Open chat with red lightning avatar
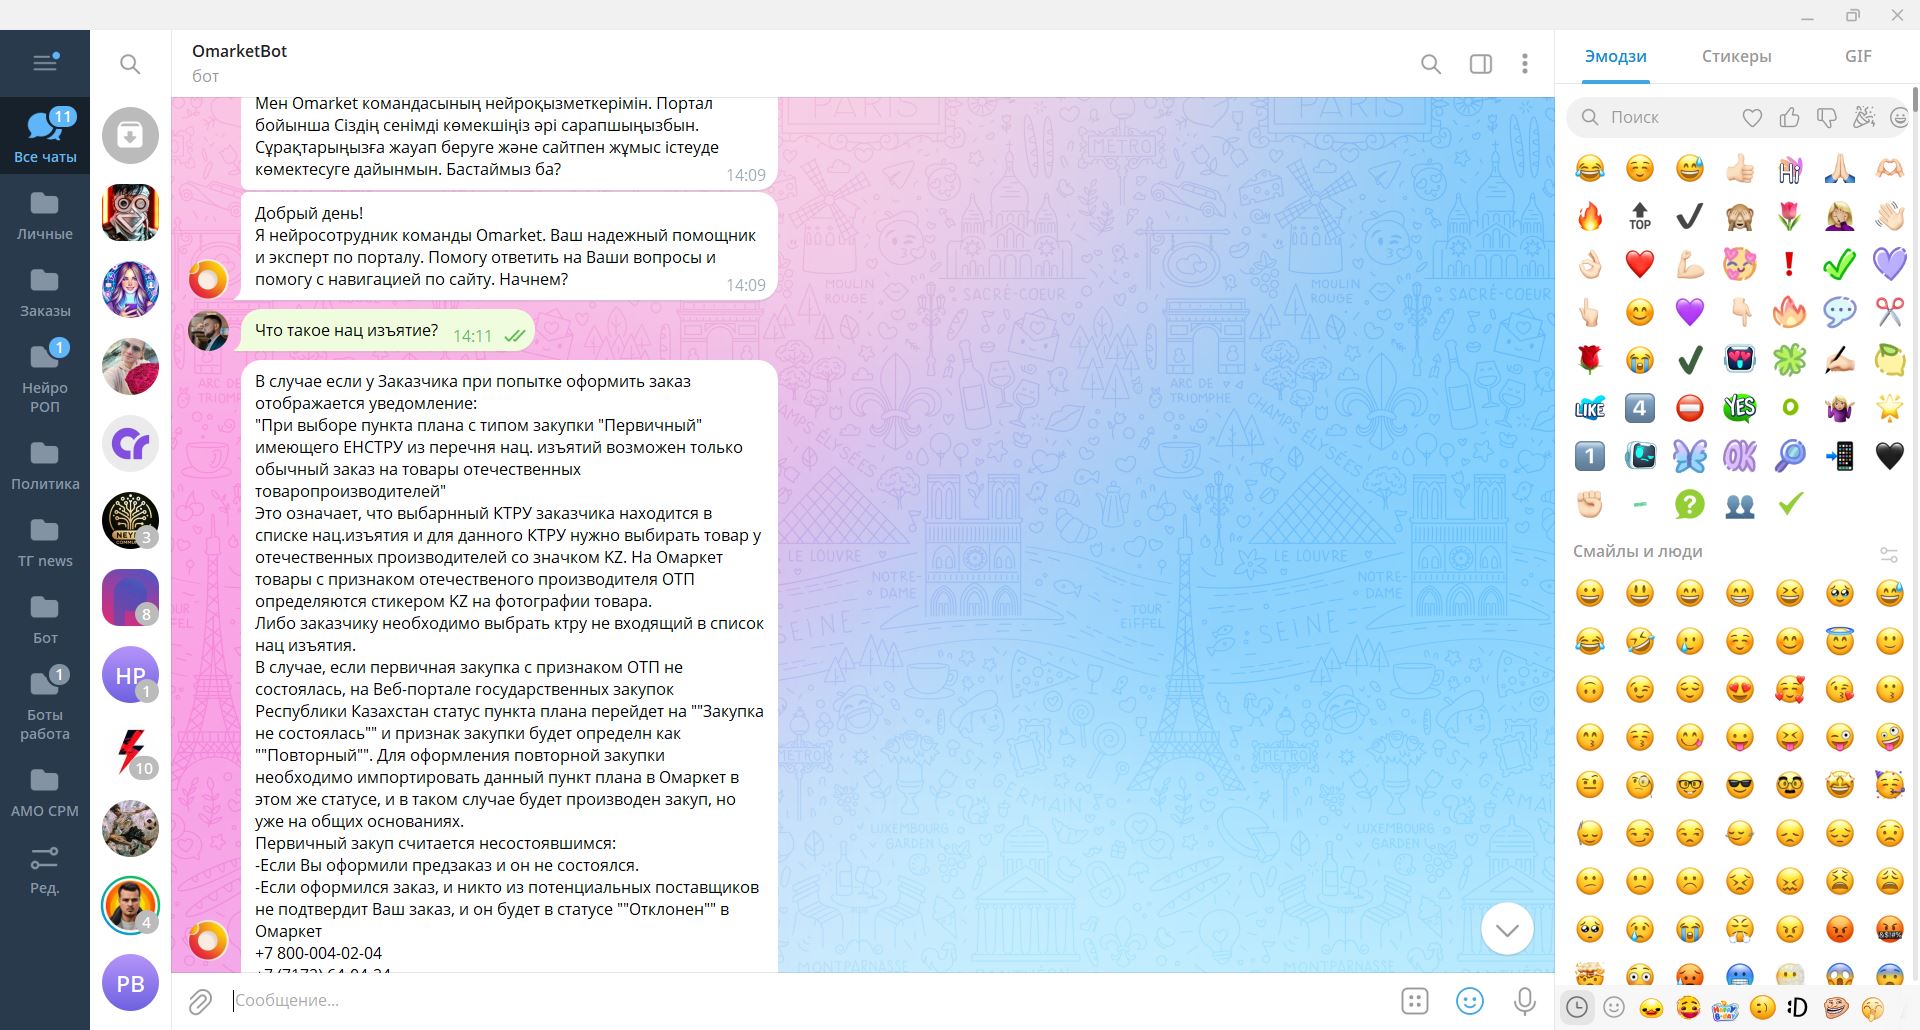The width and height of the screenshot is (1920, 1030). tap(130, 752)
